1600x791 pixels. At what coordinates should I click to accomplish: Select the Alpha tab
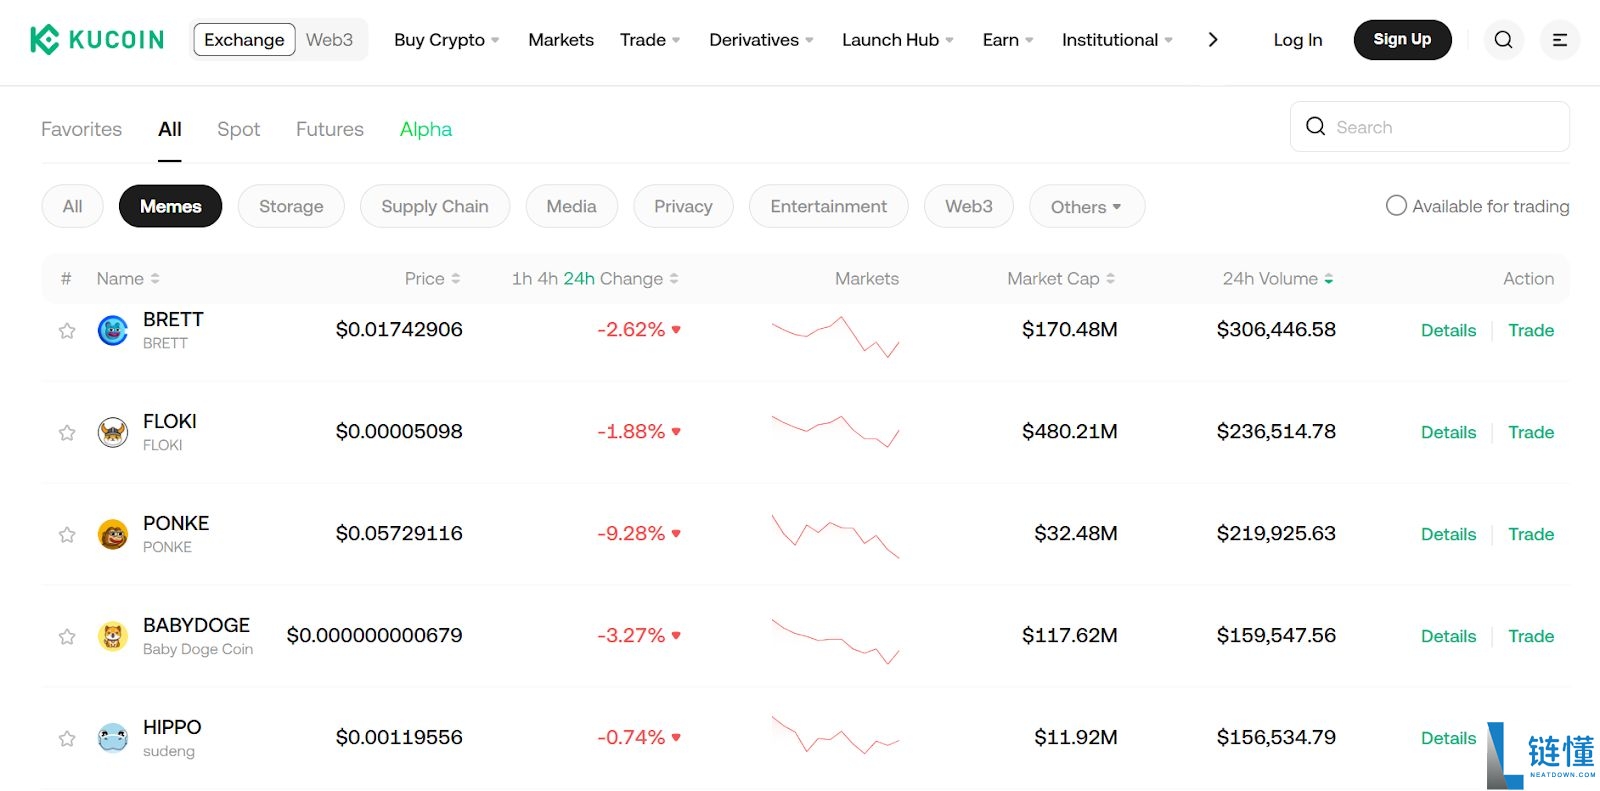point(426,129)
